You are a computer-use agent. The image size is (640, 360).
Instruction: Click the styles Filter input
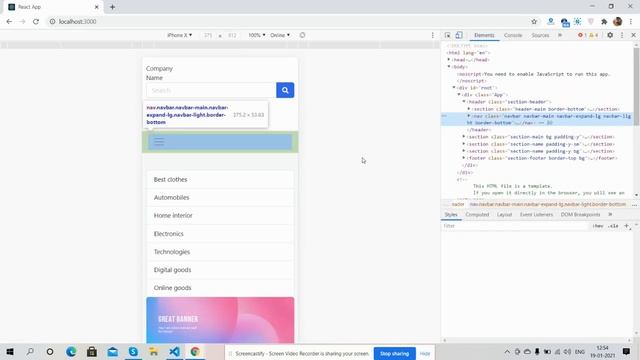[x=515, y=226]
